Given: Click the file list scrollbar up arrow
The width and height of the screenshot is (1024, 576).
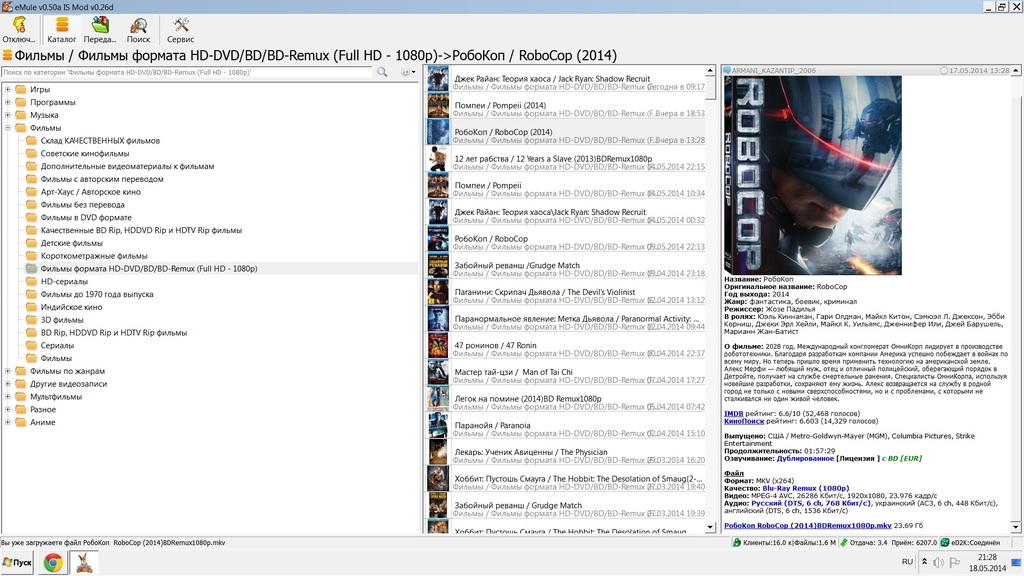Looking at the screenshot, I should click(x=711, y=70).
